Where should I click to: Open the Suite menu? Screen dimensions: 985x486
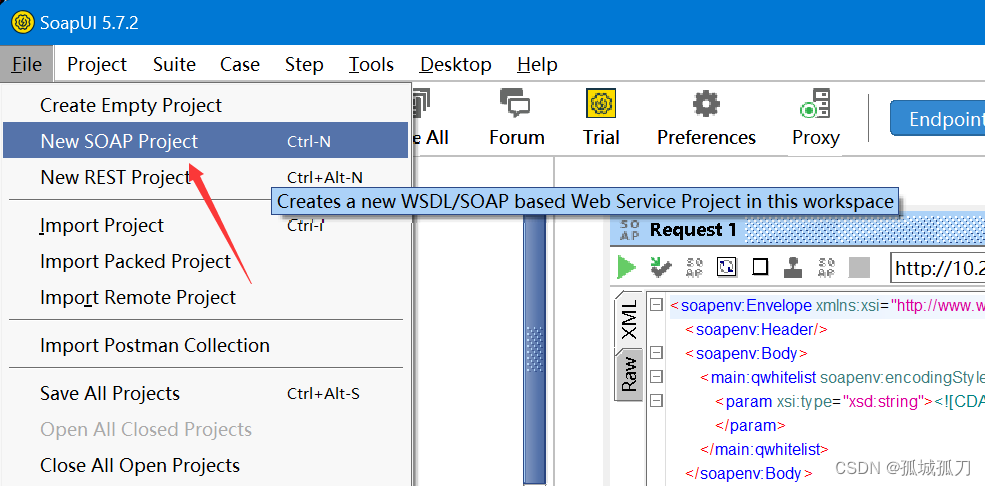coord(174,64)
